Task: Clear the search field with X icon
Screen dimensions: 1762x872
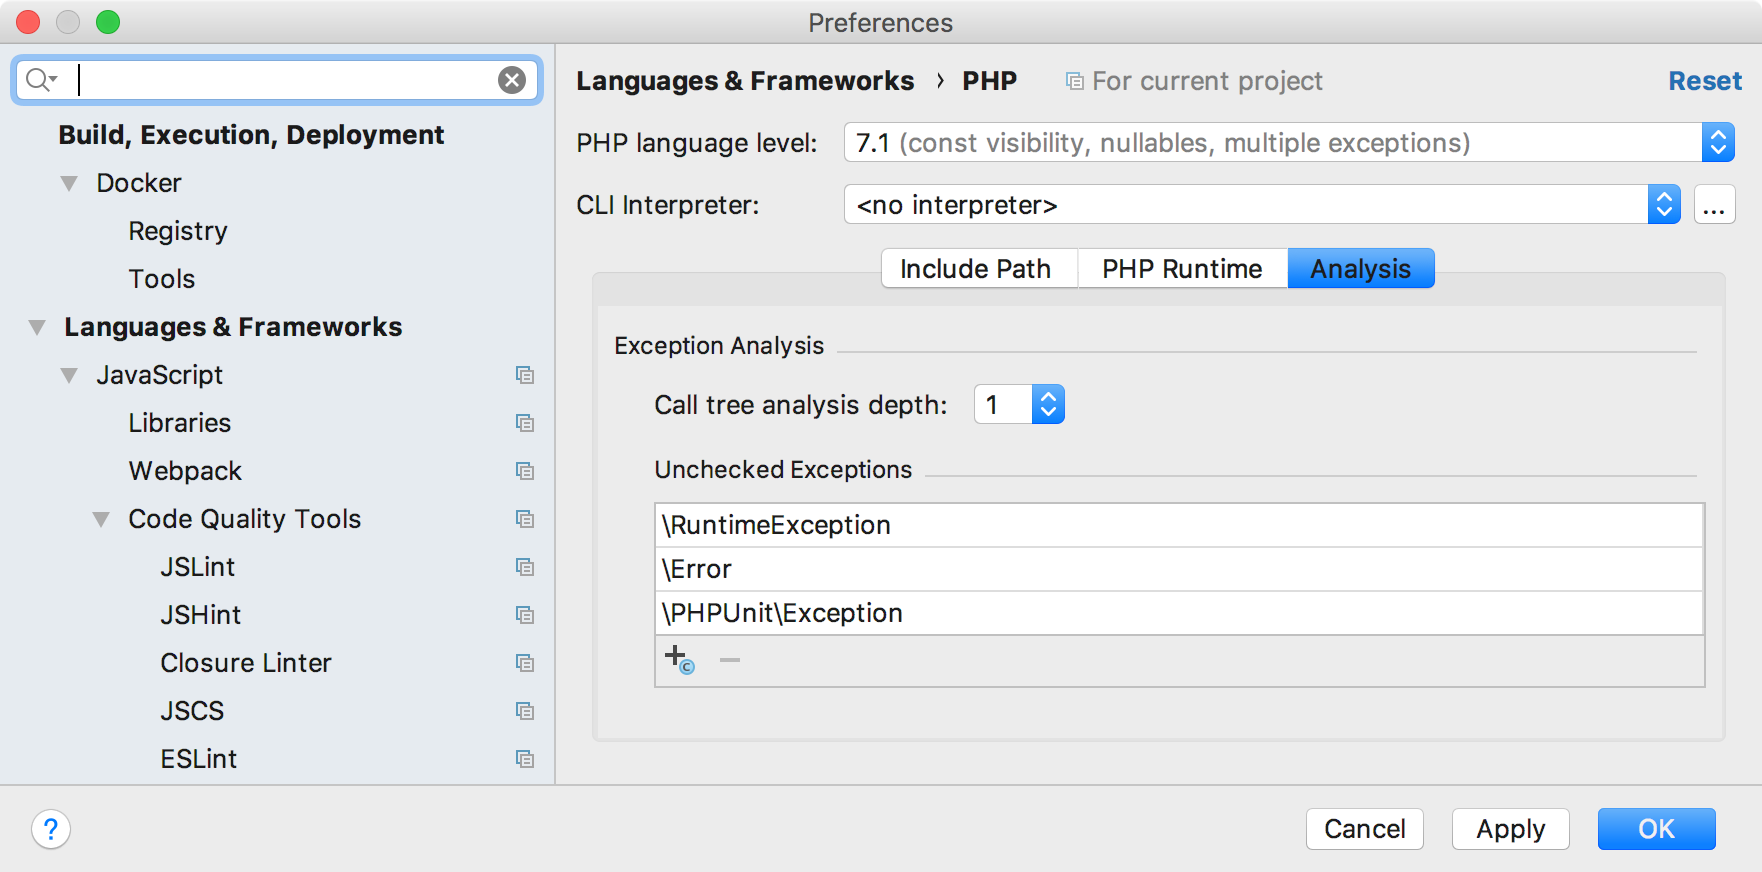Action: [512, 80]
